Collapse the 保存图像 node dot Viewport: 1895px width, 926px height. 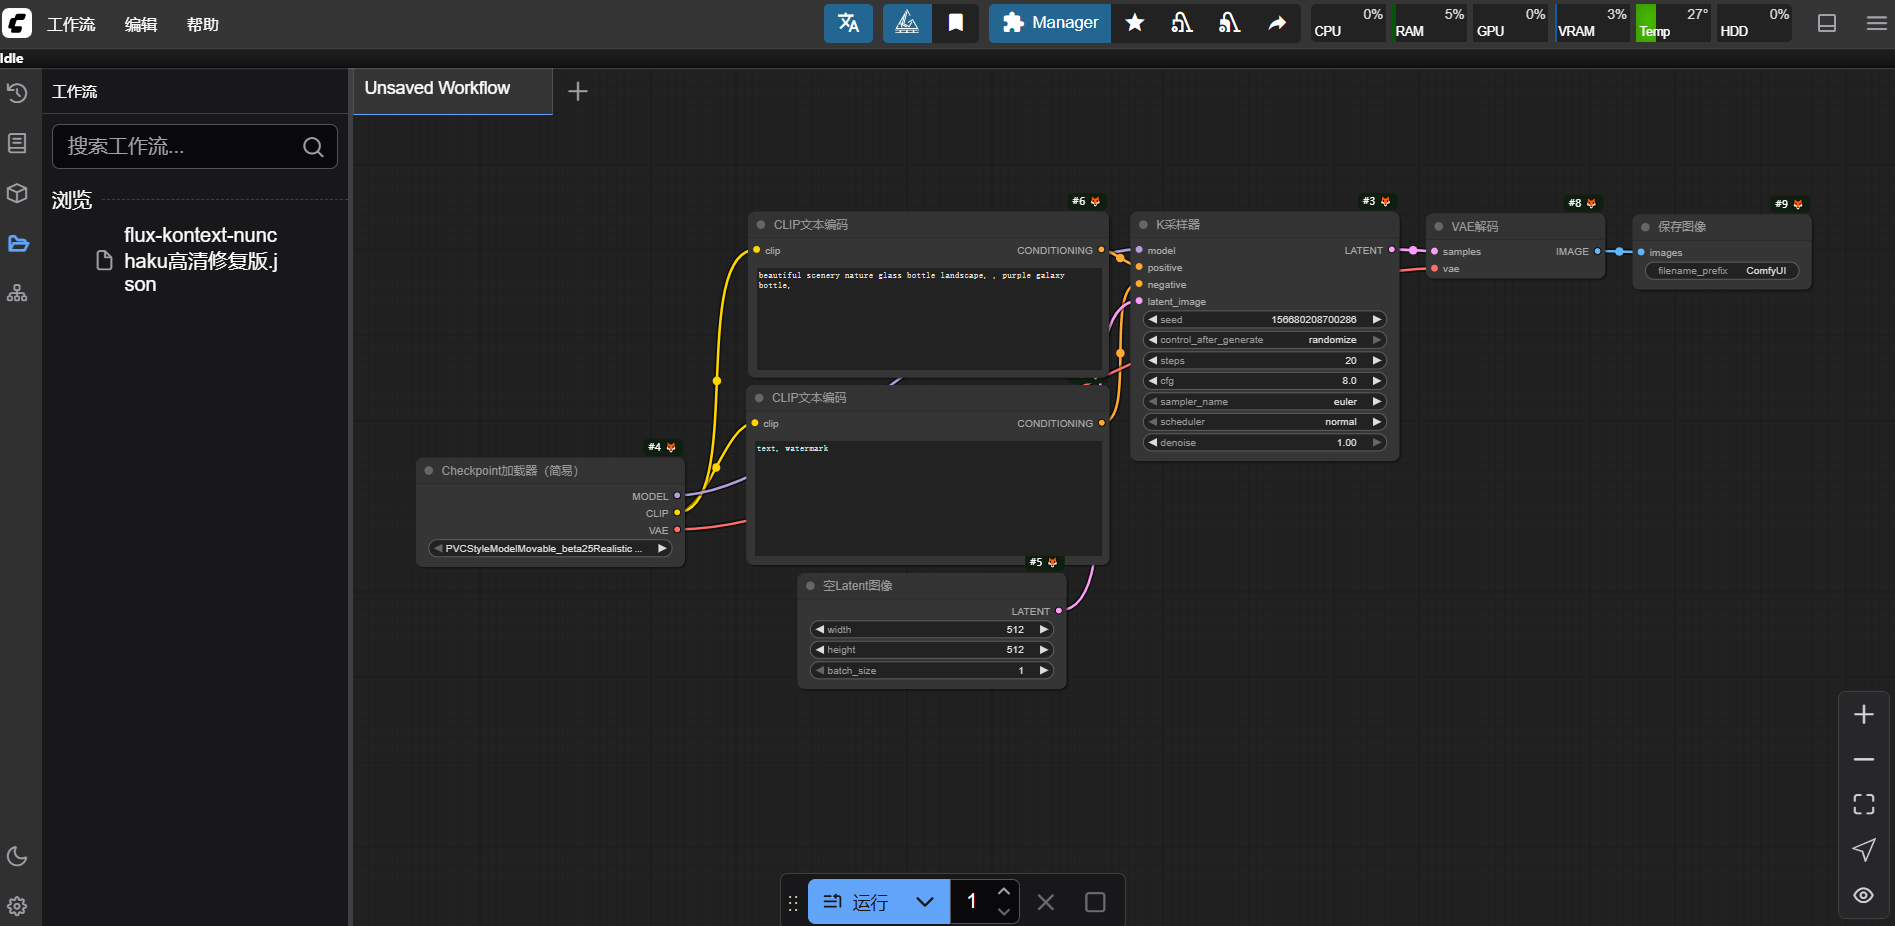point(1645,227)
